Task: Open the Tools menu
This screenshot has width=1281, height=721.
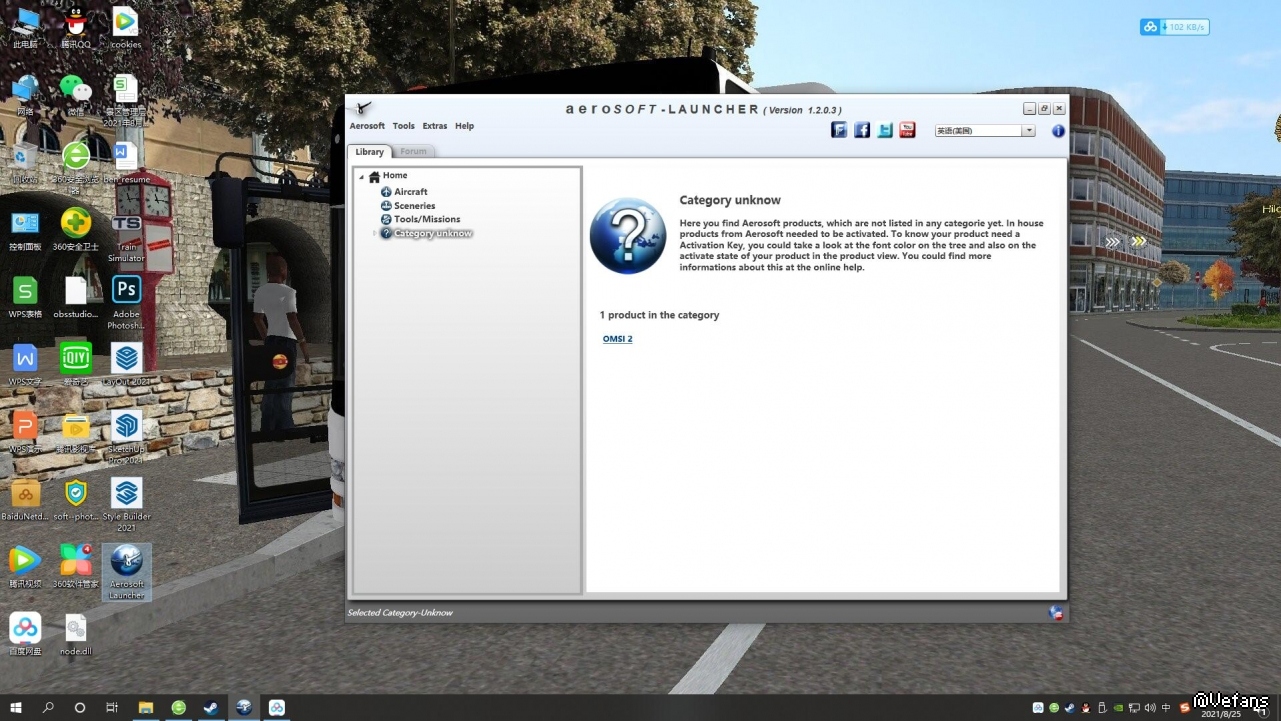Action: coord(404,126)
